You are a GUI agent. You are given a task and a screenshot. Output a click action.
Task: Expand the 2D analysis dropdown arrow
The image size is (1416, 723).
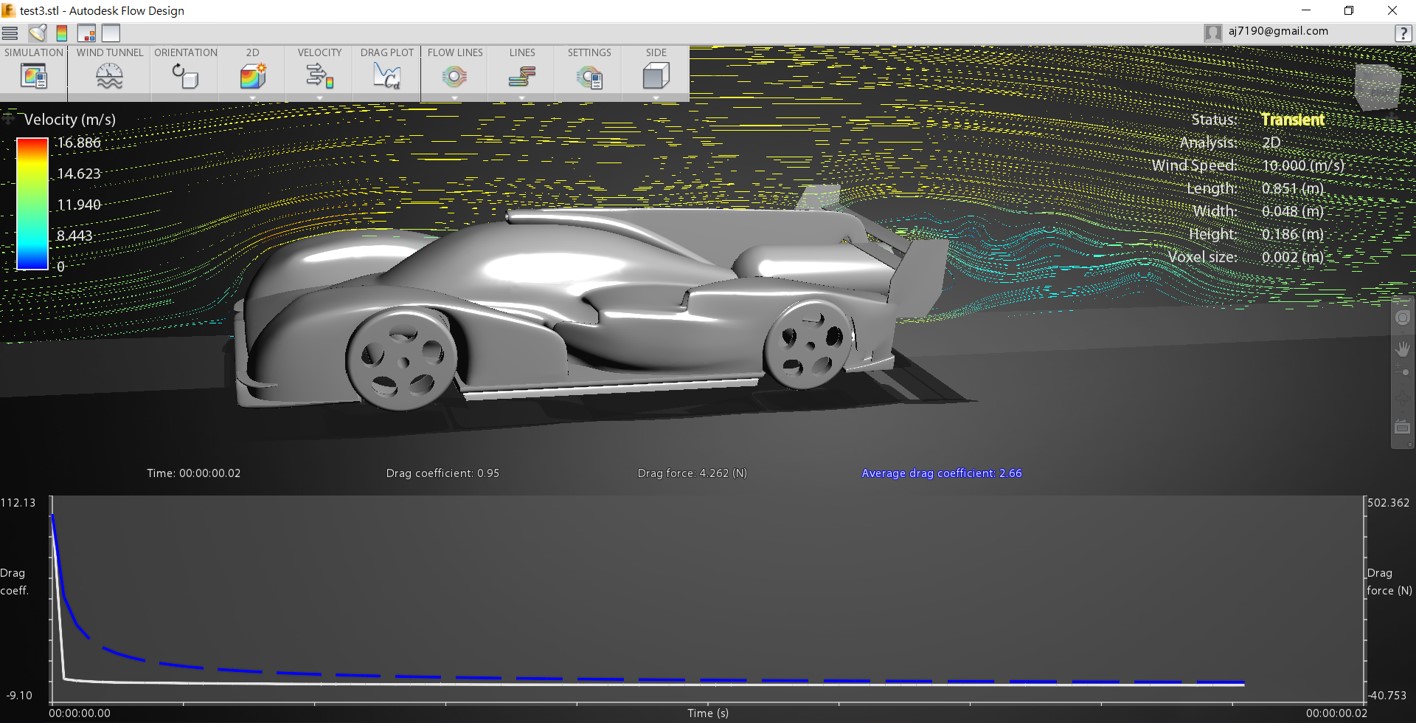pyautogui.click(x=253, y=98)
